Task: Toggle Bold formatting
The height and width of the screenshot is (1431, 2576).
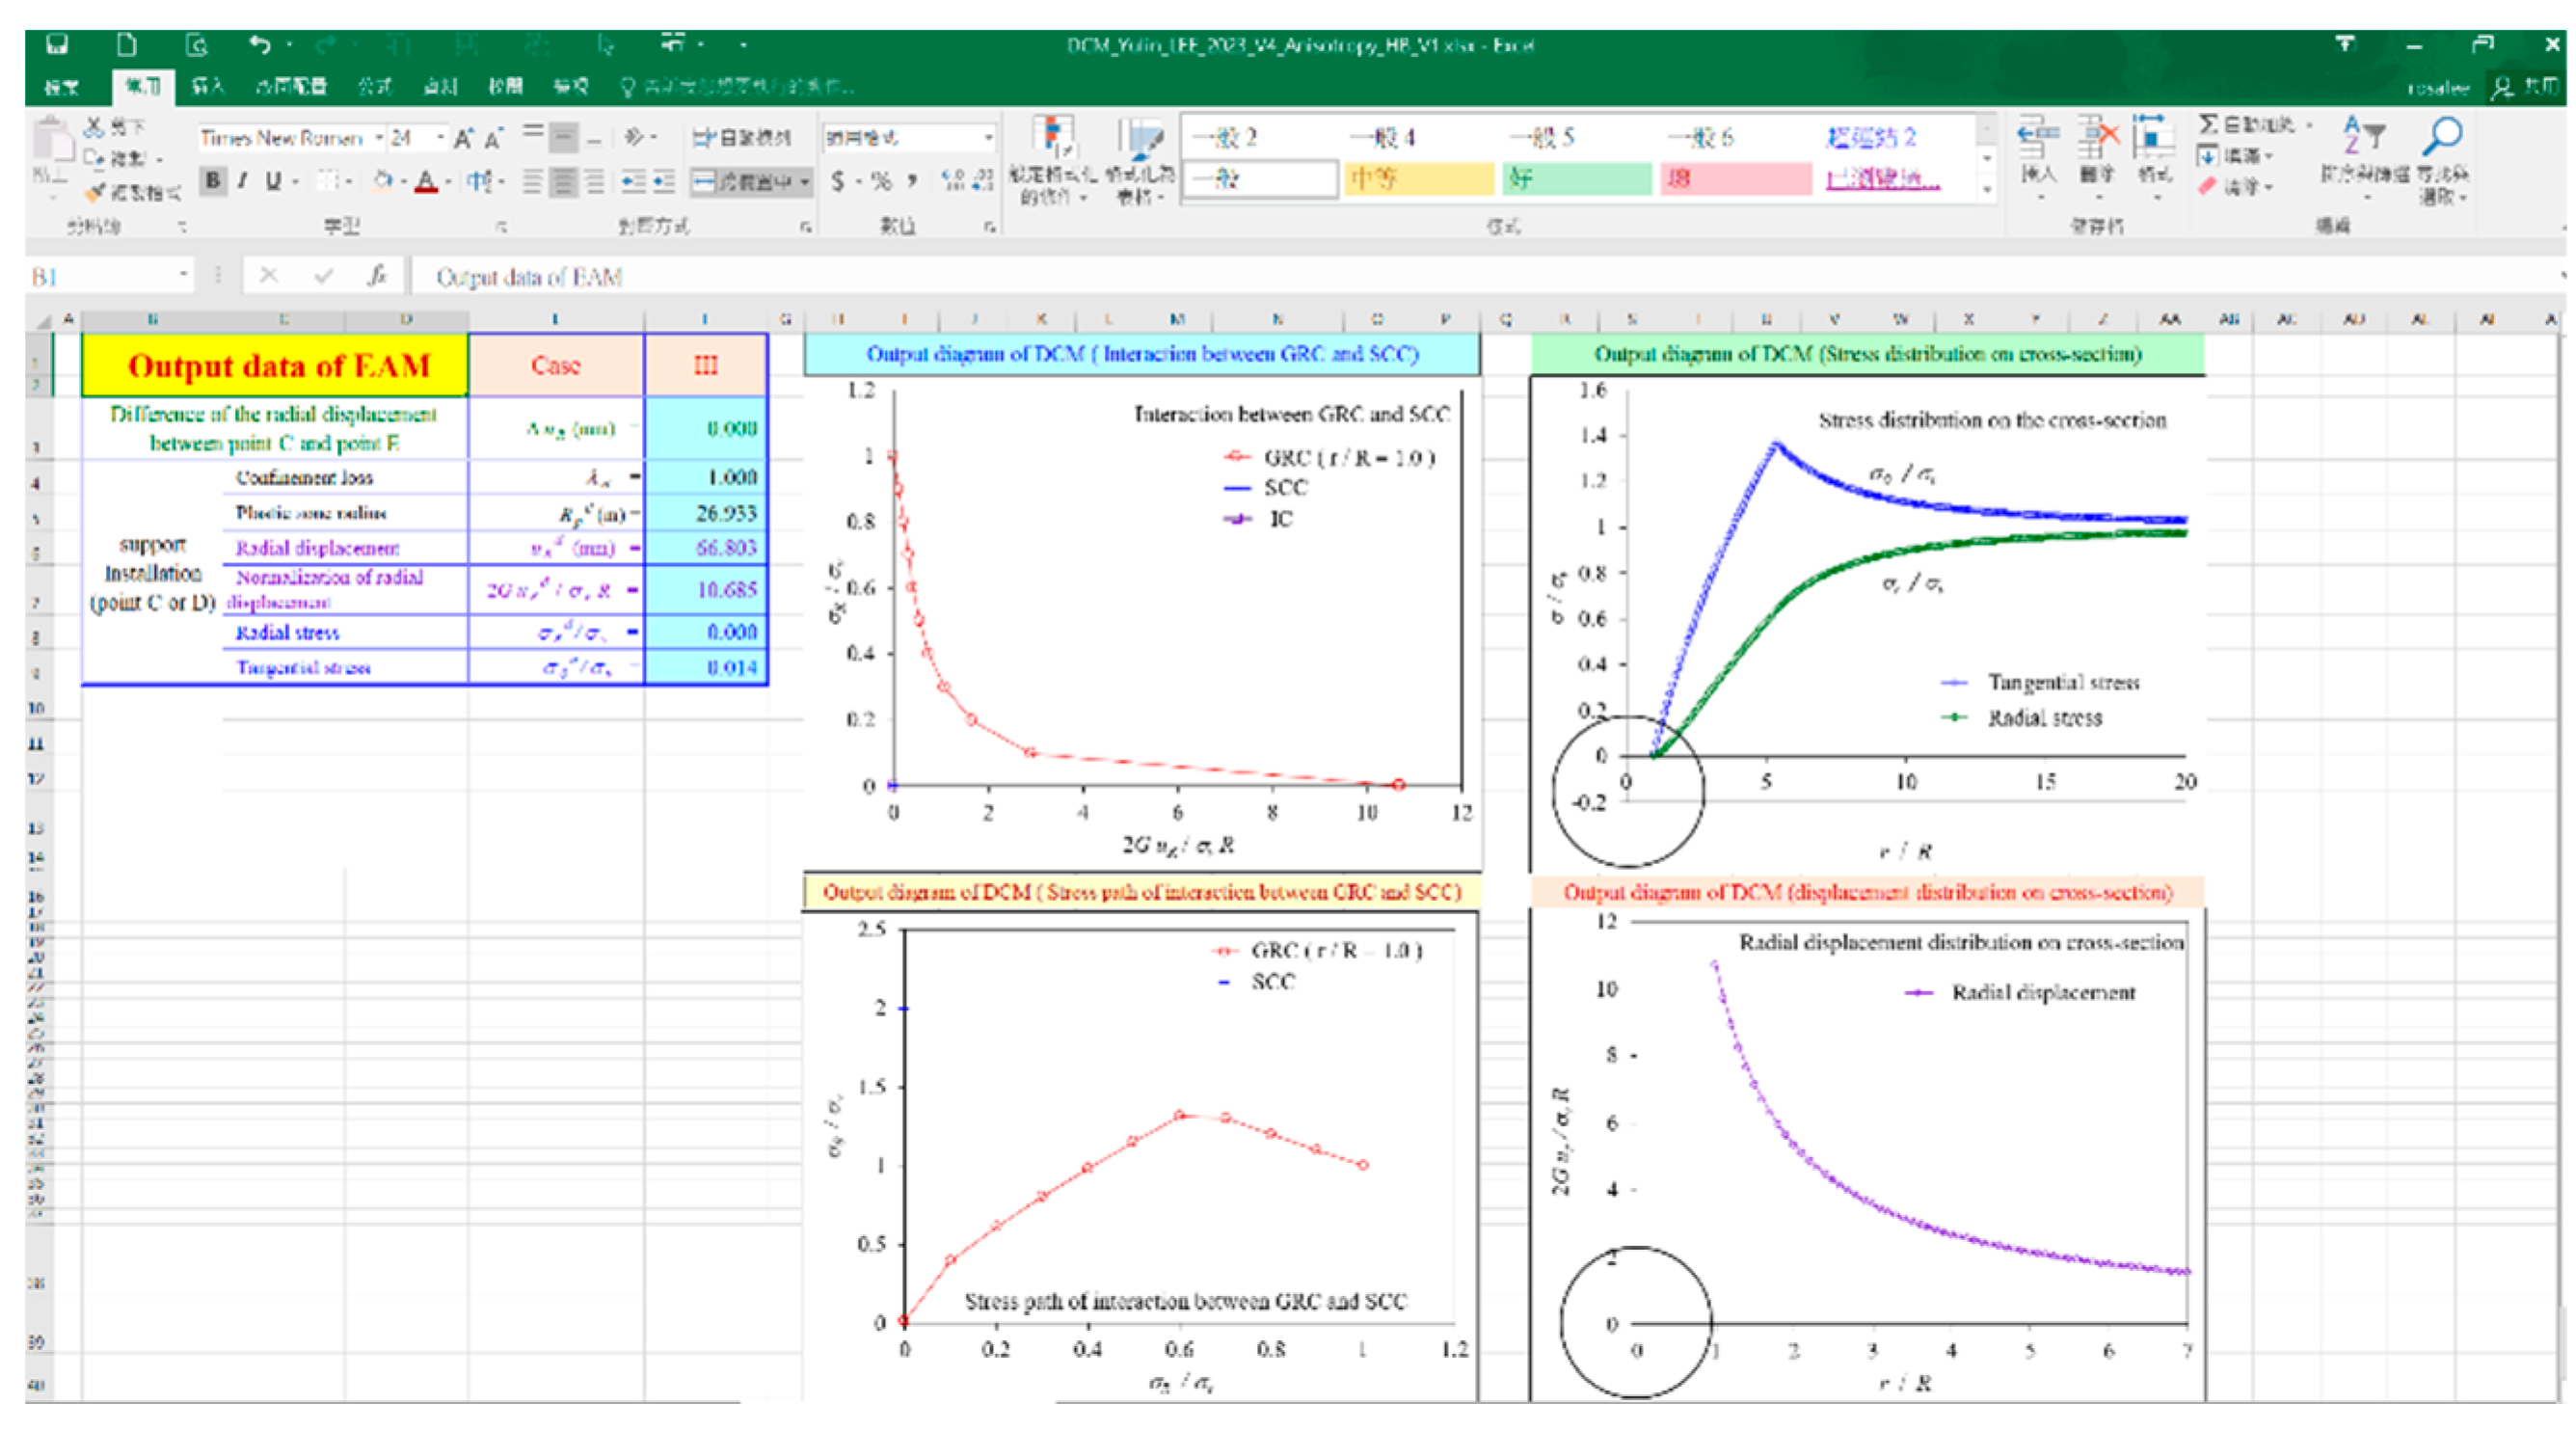Action: (213, 181)
